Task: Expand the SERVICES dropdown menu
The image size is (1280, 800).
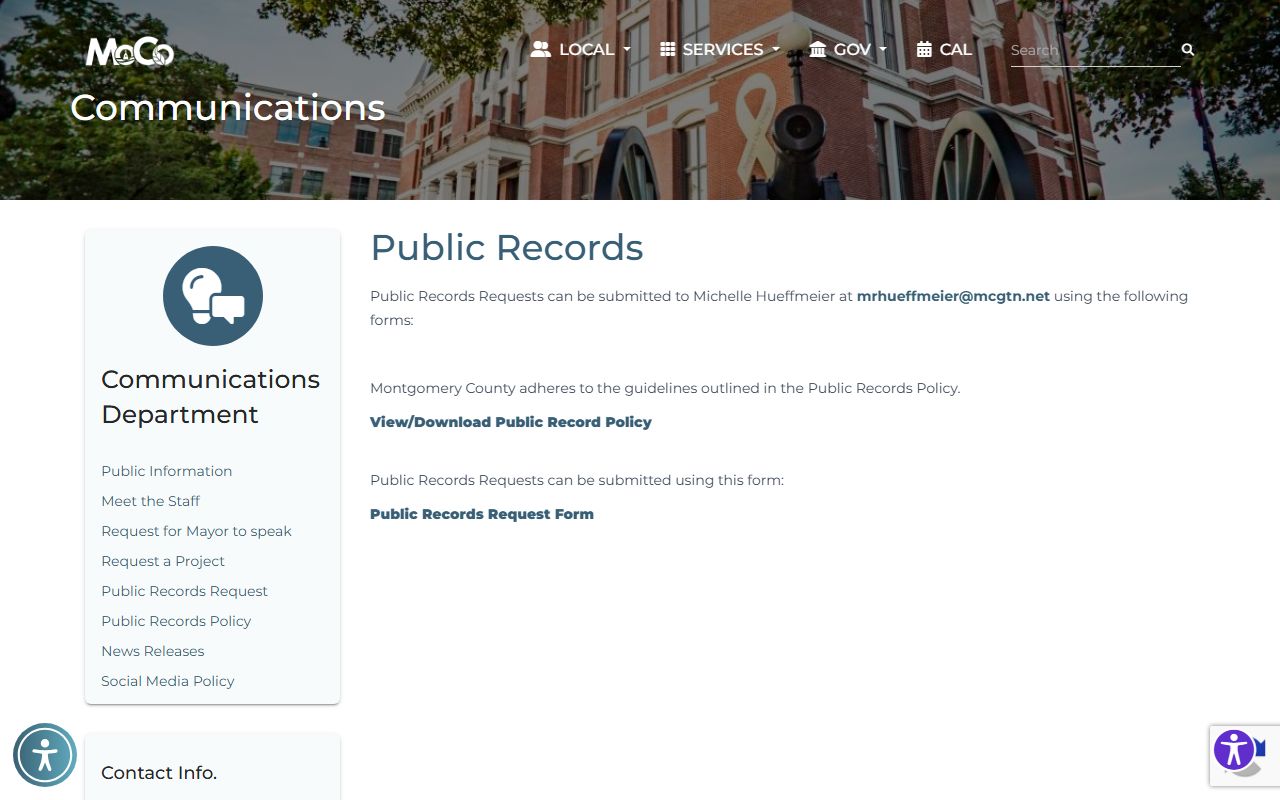Action: pyautogui.click(x=720, y=49)
